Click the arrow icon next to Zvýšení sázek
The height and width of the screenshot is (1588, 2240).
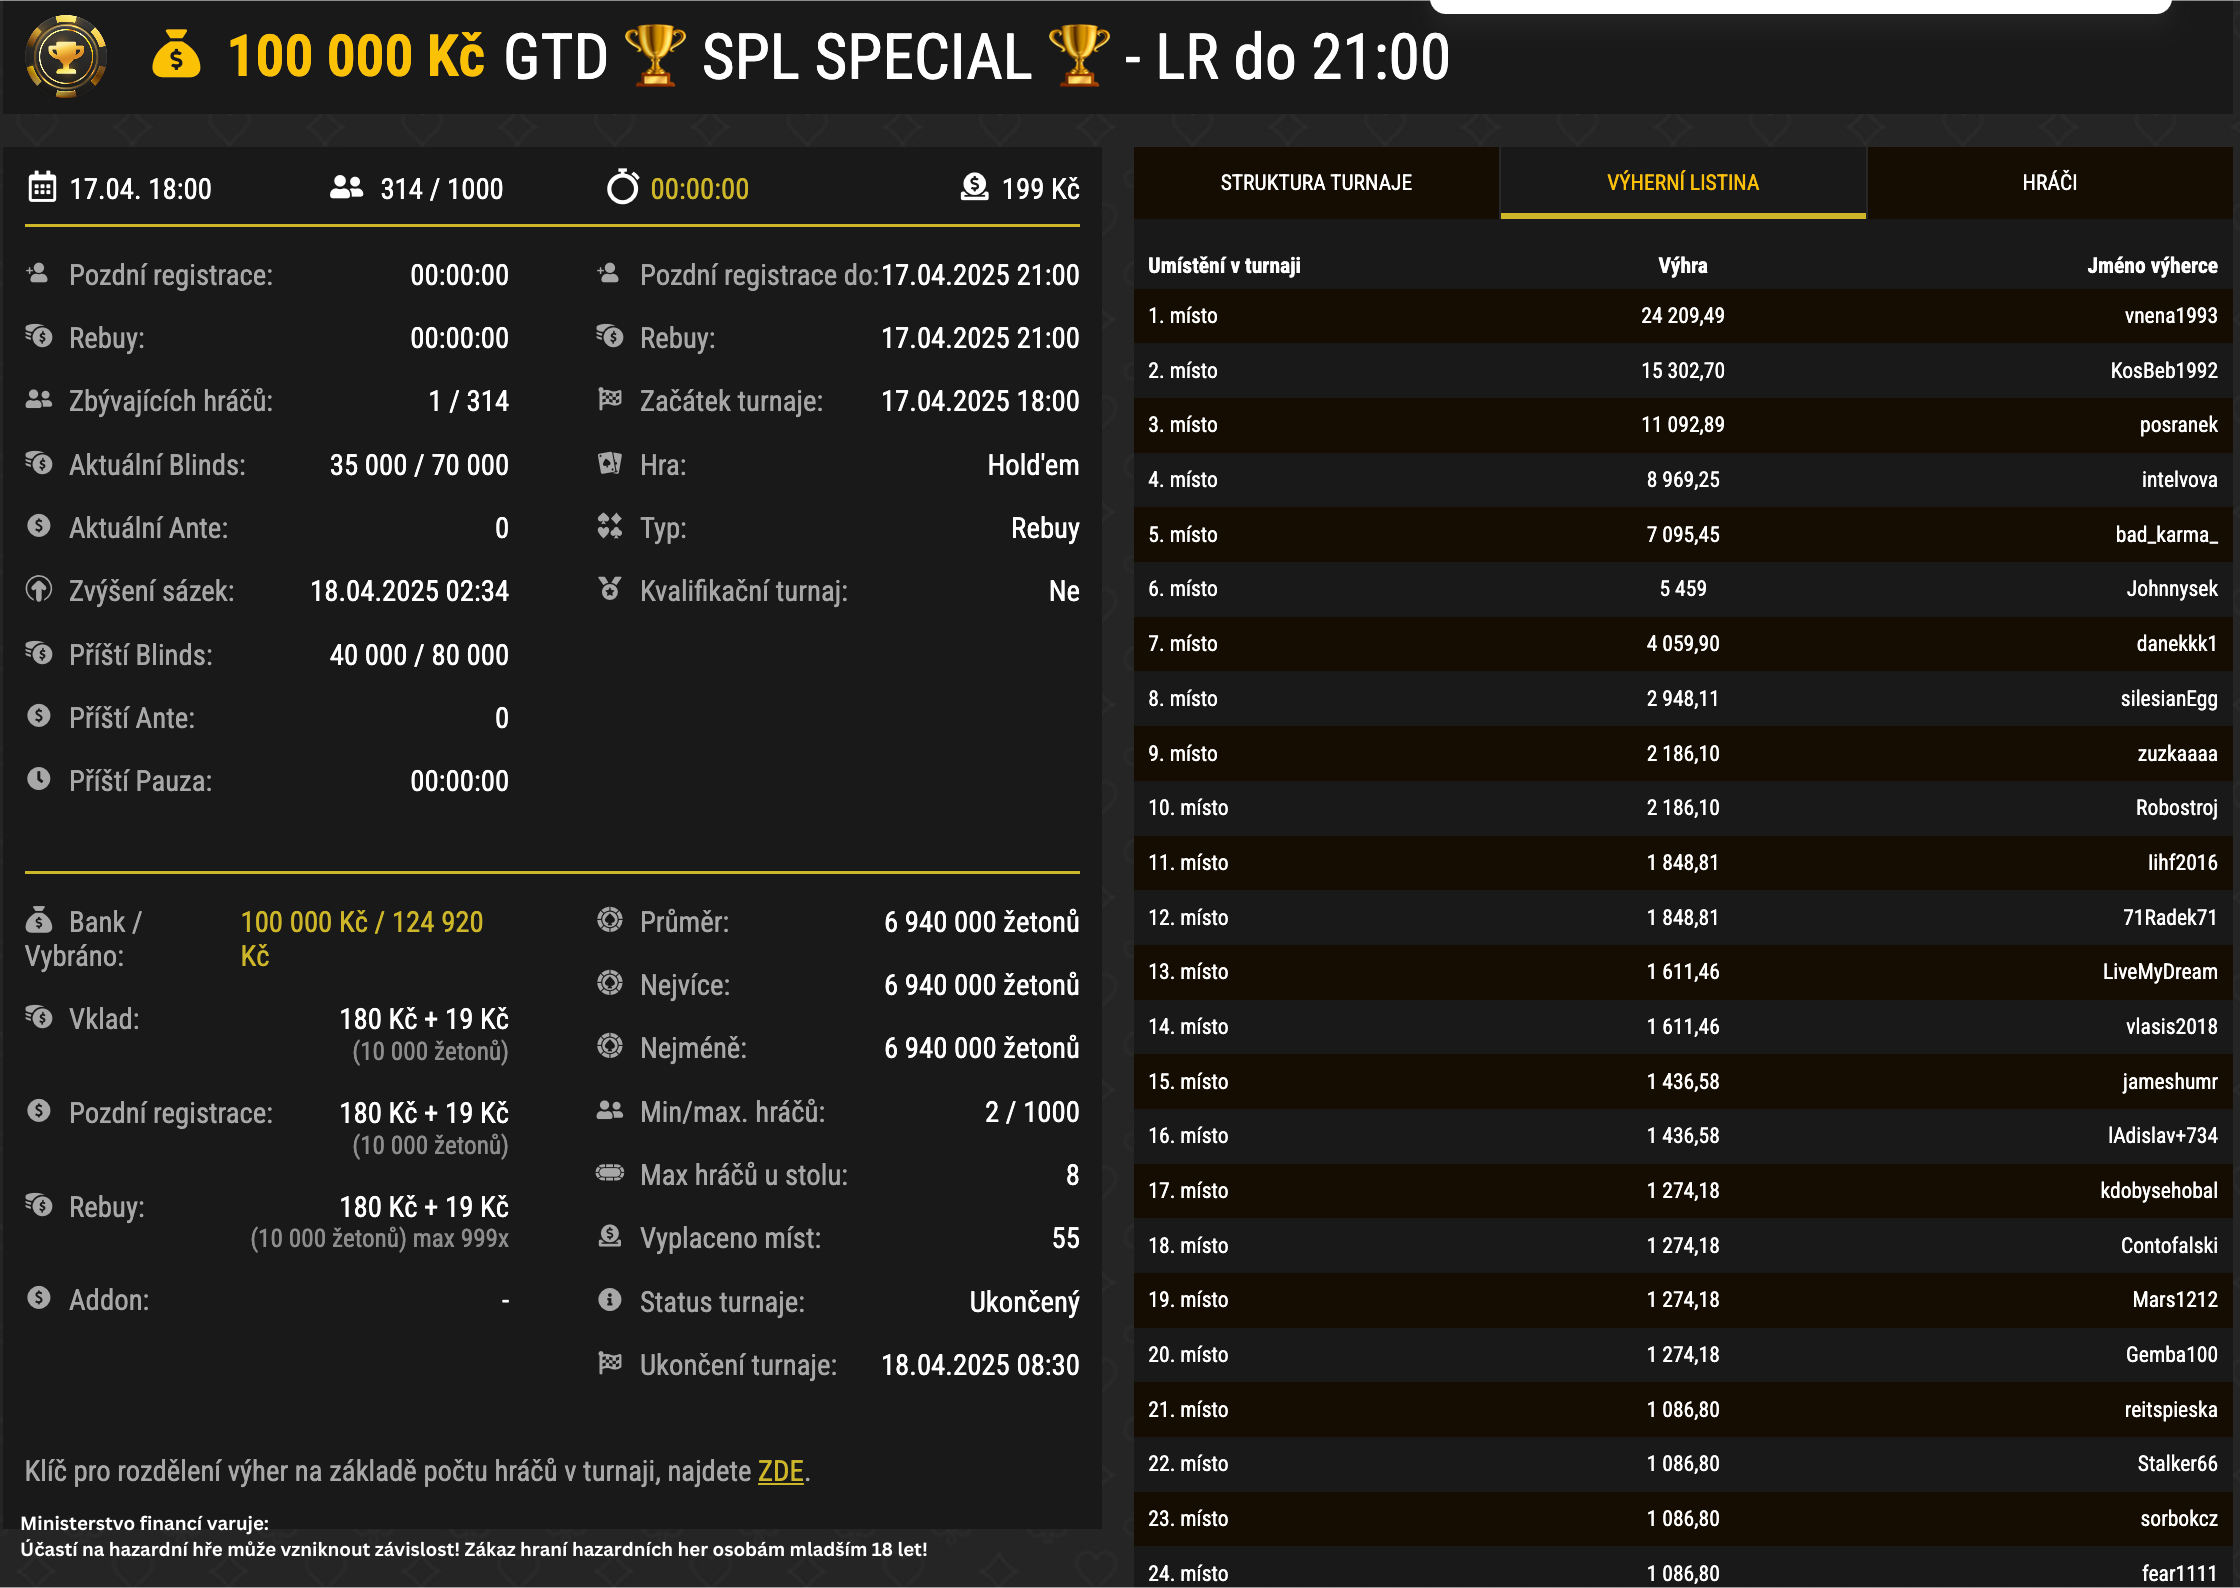click(x=40, y=591)
